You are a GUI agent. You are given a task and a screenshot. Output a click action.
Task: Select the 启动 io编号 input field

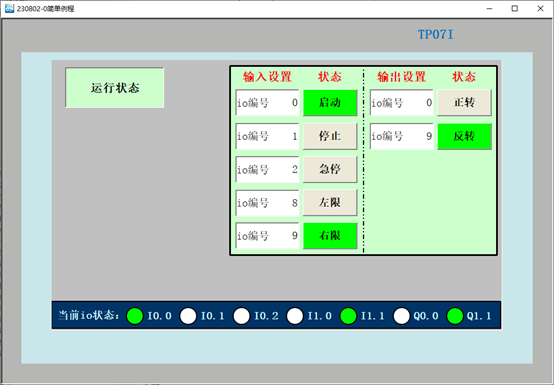click(x=267, y=103)
